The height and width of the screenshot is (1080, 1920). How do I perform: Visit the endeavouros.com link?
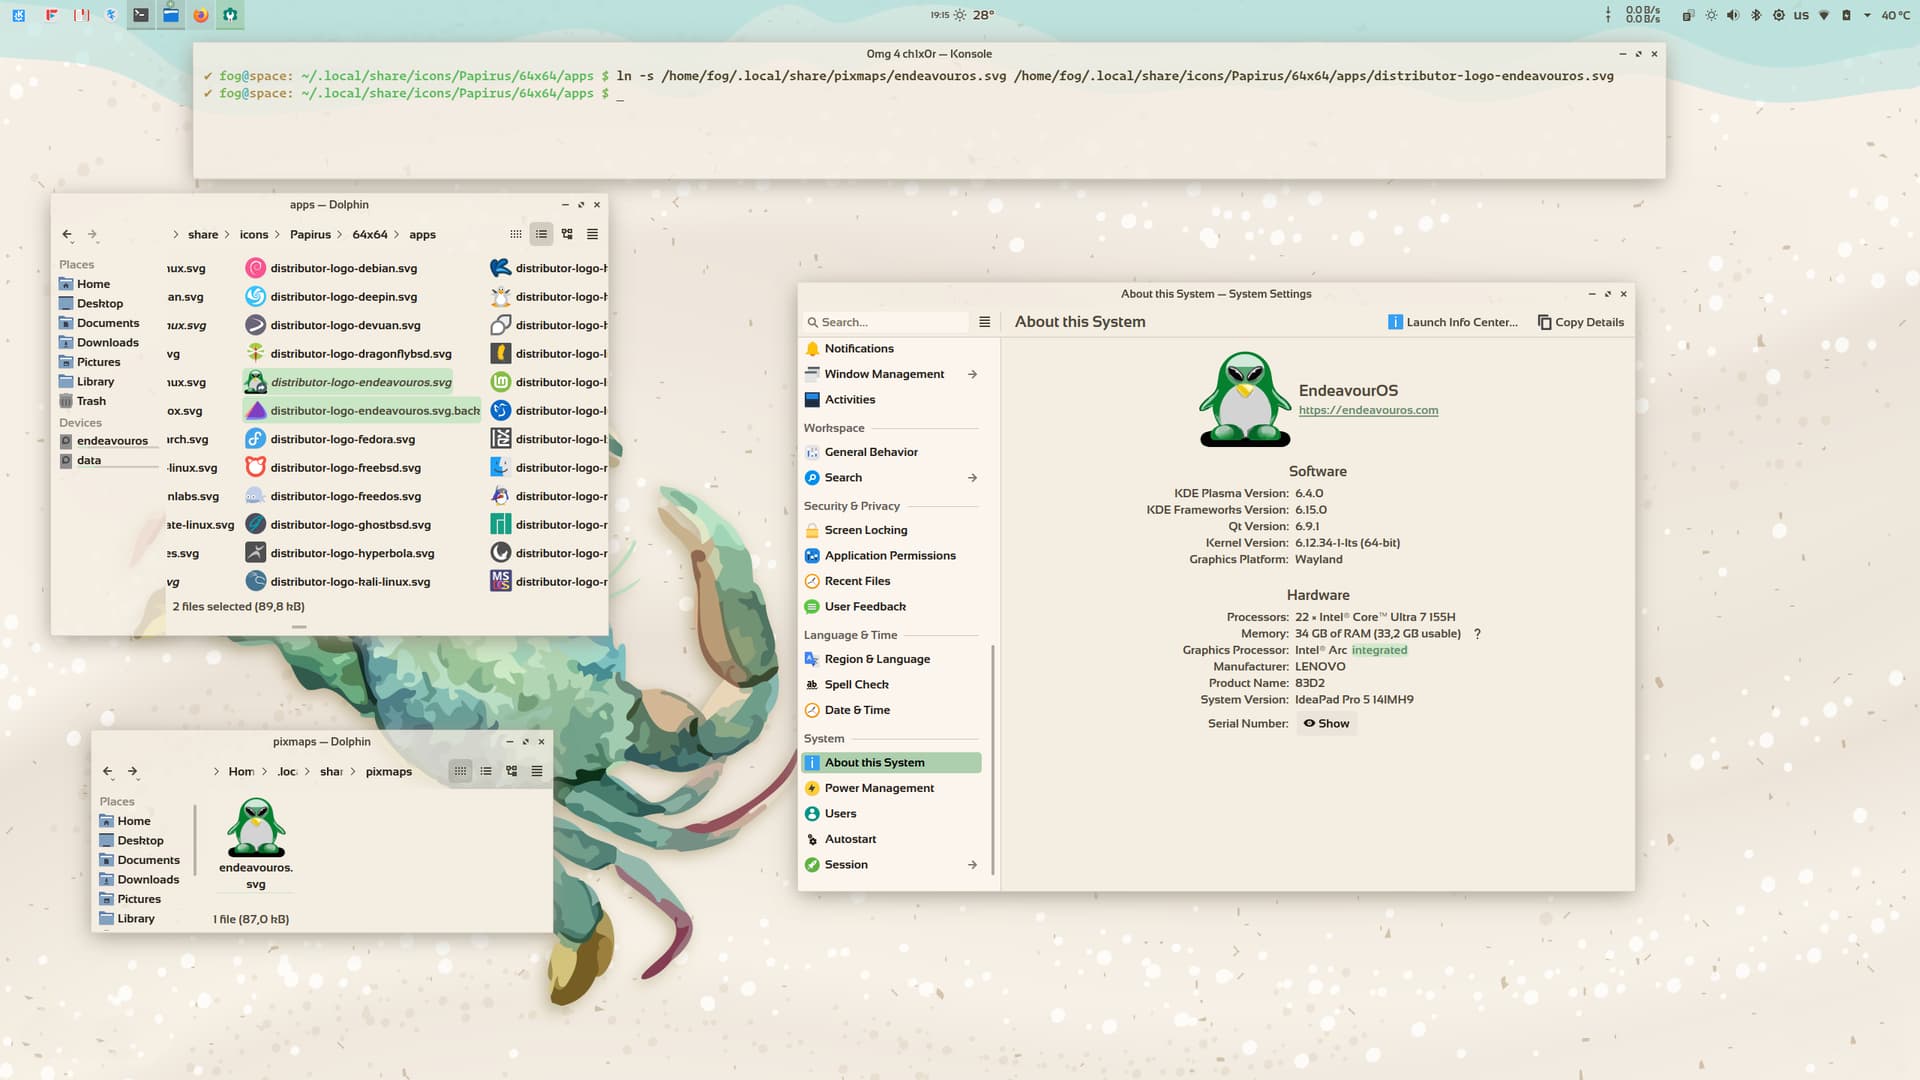point(1368,410)
